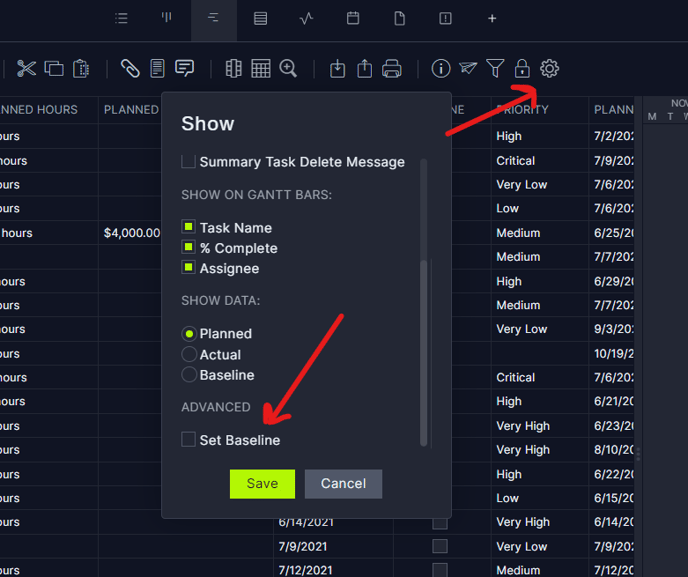This screenshot has height=577, width=688.
Task: Click the PRIORITY column header
Action: pyautogui.click(x=522, y=110)
